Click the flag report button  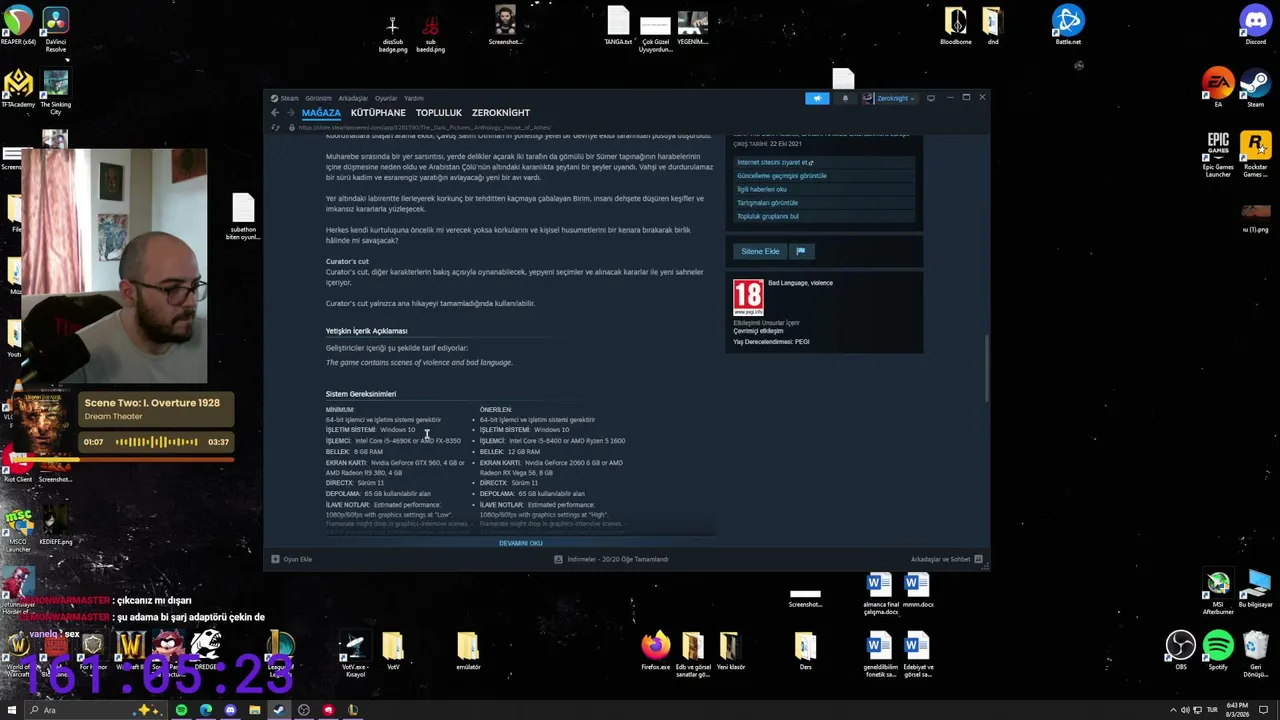coord(801,252)
